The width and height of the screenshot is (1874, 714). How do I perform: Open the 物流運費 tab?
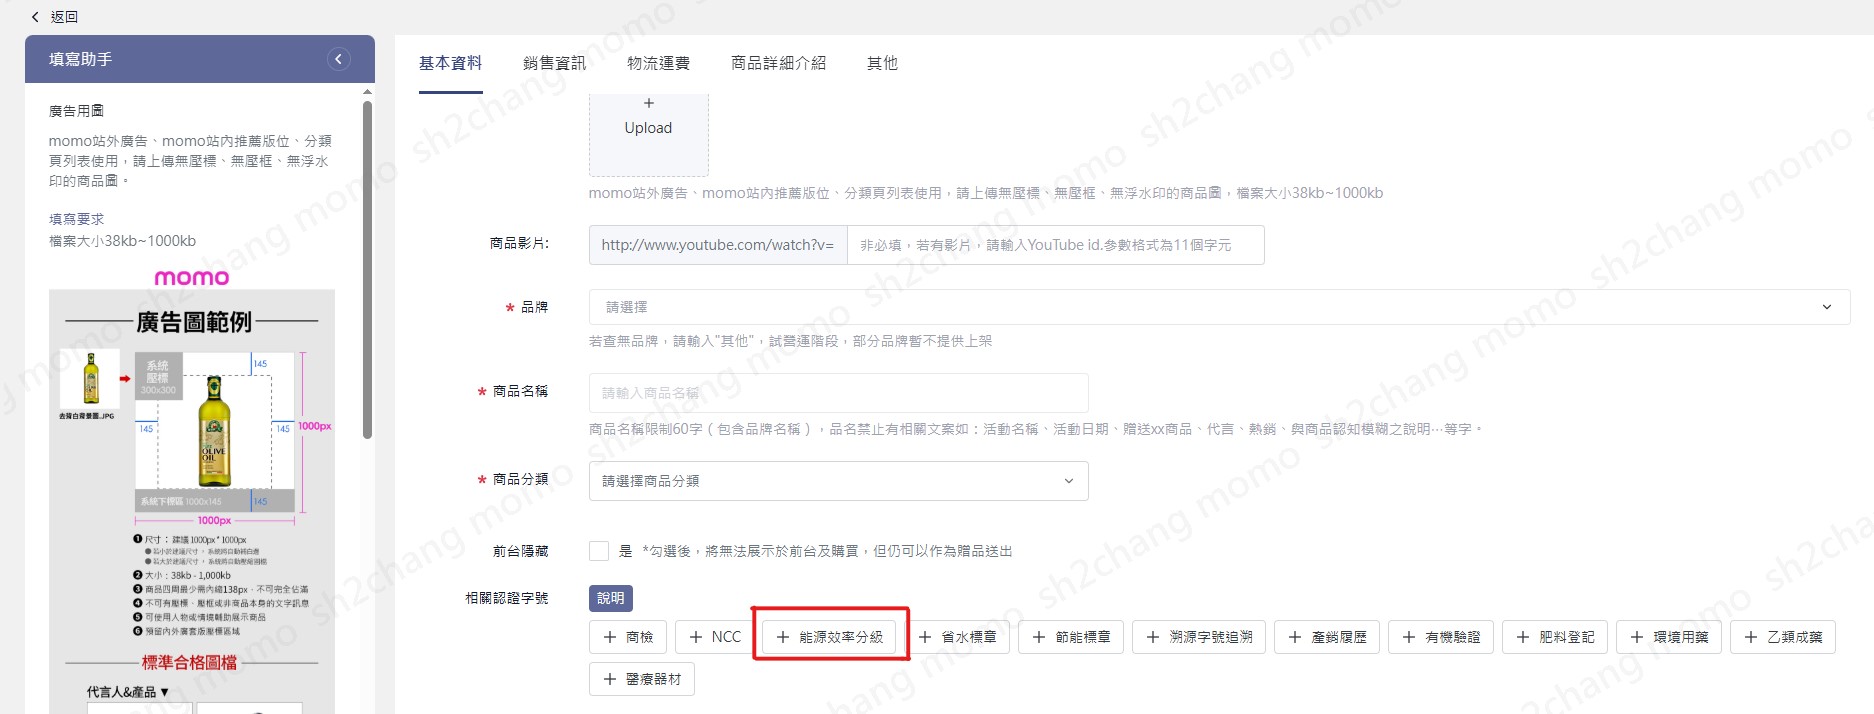pos(658,63)
